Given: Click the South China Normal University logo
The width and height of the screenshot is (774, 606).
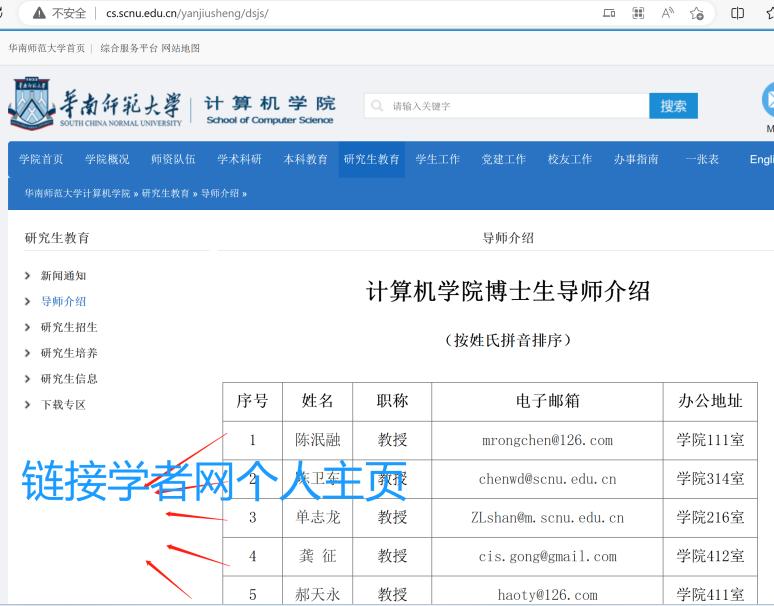Looking at the screenshot, I should click(96, 106).
